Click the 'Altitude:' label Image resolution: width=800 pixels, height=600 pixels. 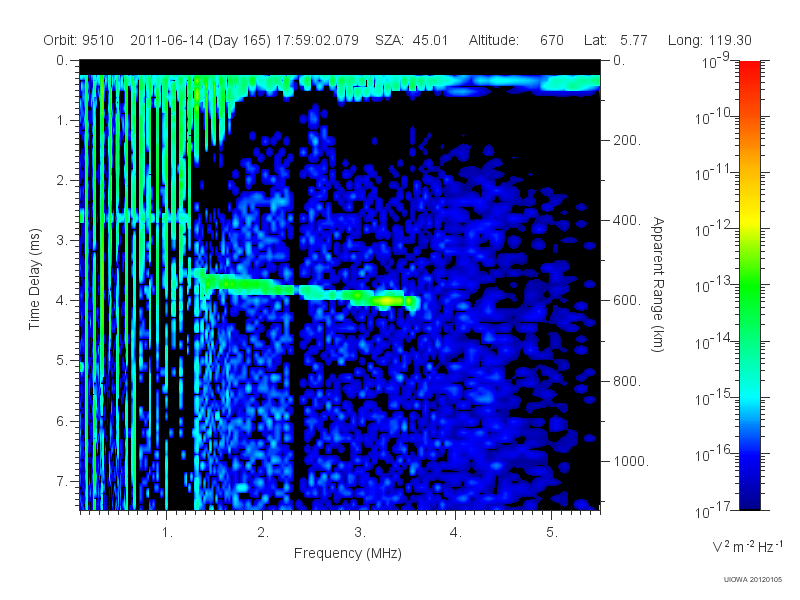[494, 40]
